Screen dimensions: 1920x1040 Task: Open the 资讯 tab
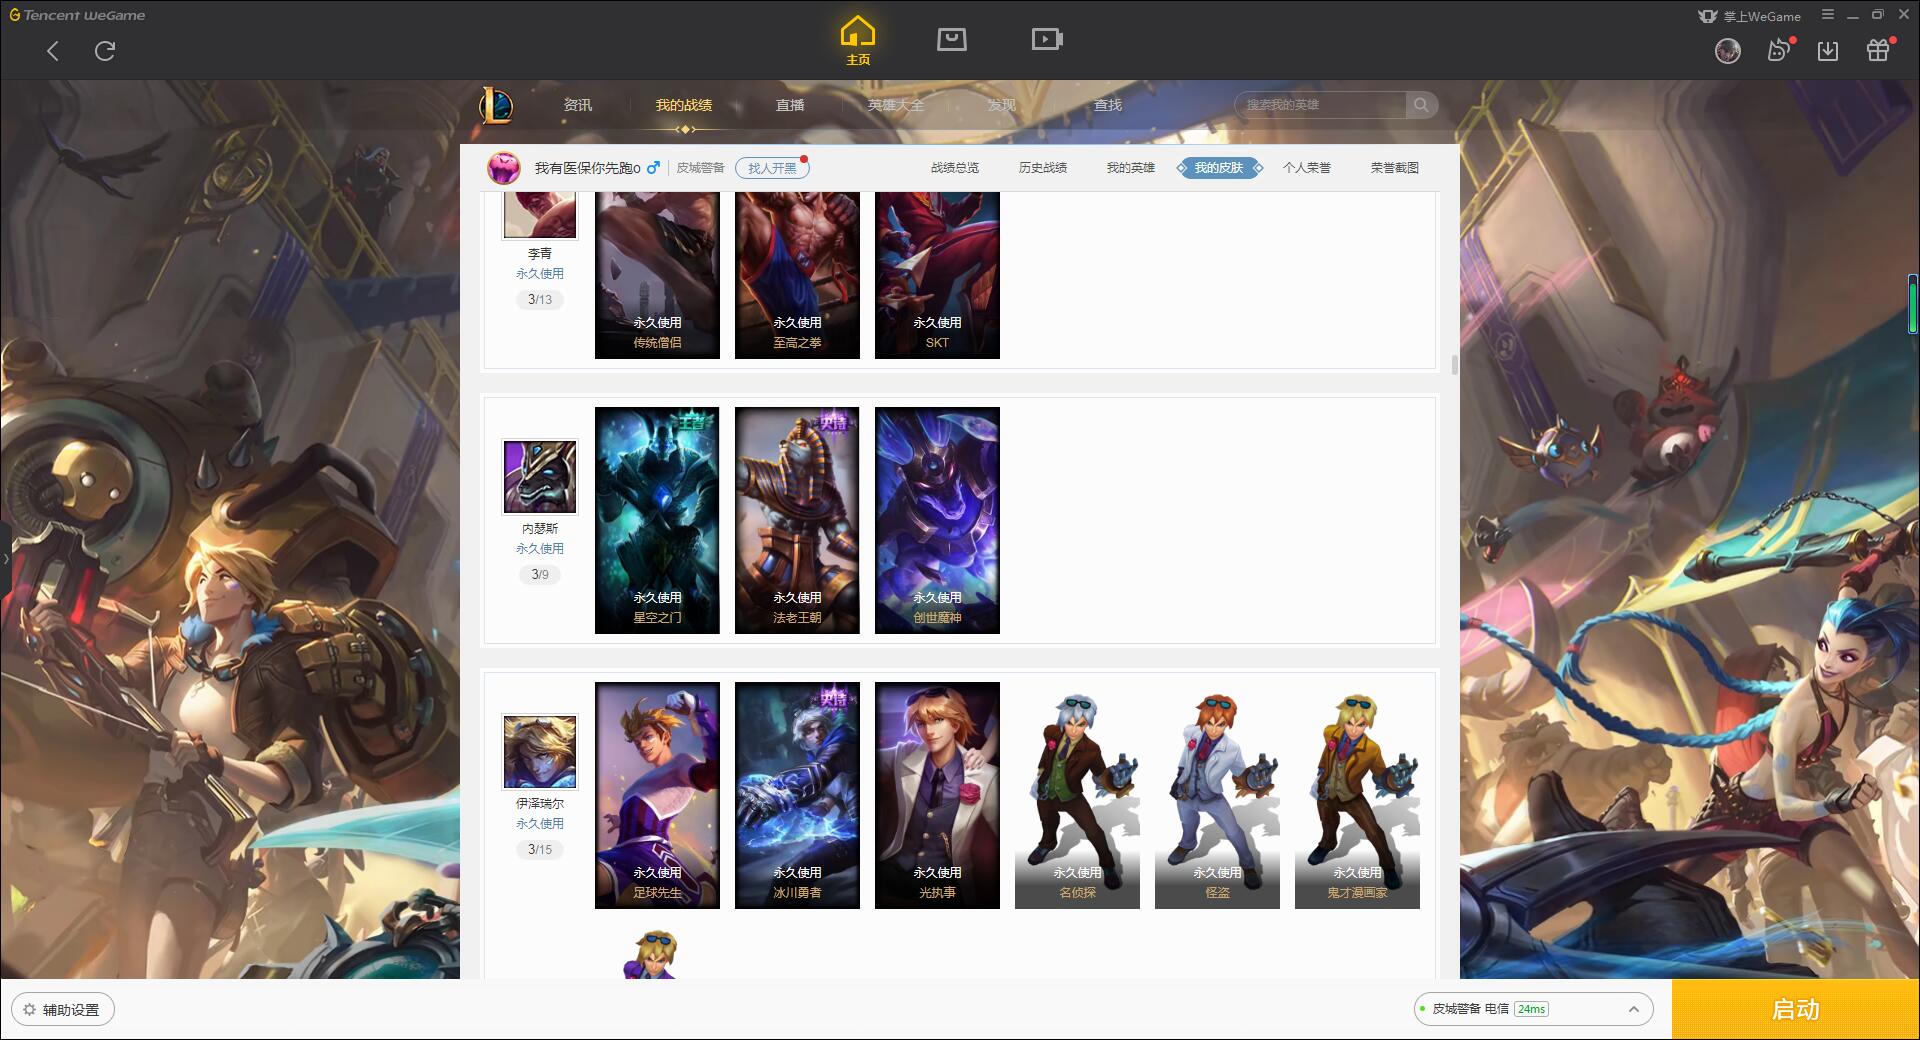pyautogui.click(x=578, y=105)
